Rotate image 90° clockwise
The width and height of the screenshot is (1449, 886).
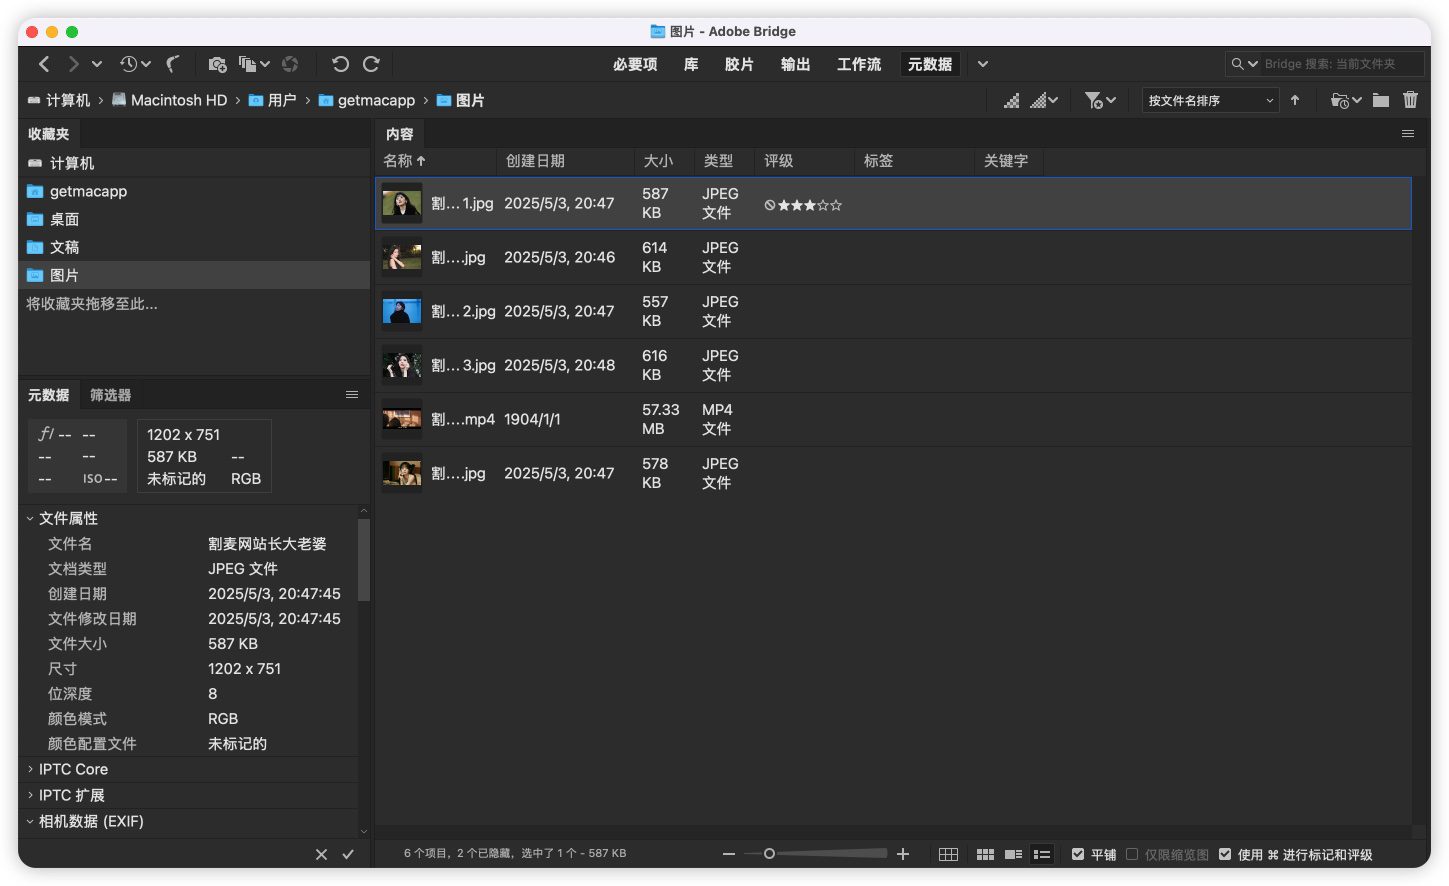pos(371,64)
